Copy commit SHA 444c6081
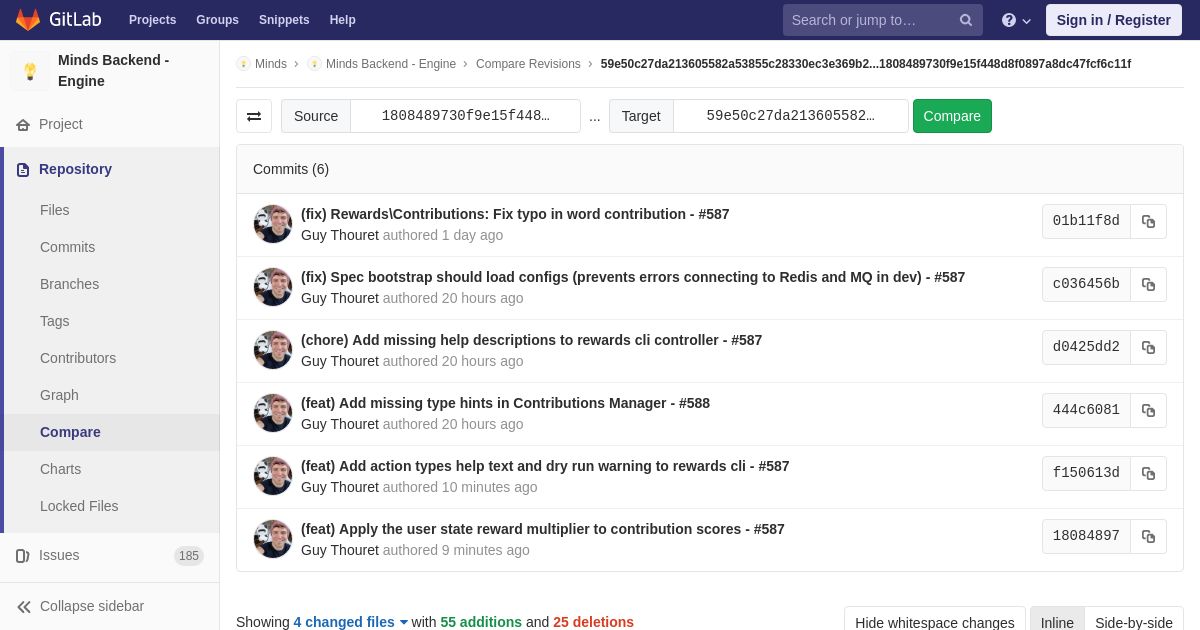 tap(1148, 410)
